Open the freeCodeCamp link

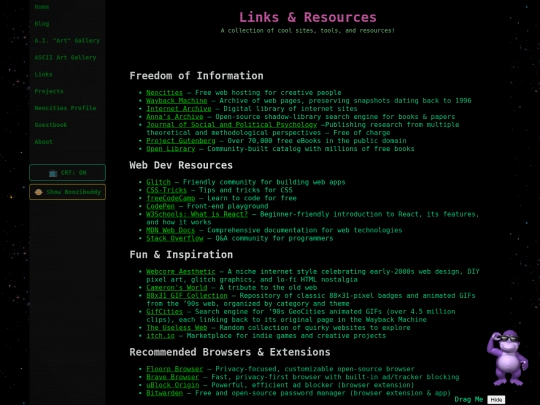click(170, 198)
